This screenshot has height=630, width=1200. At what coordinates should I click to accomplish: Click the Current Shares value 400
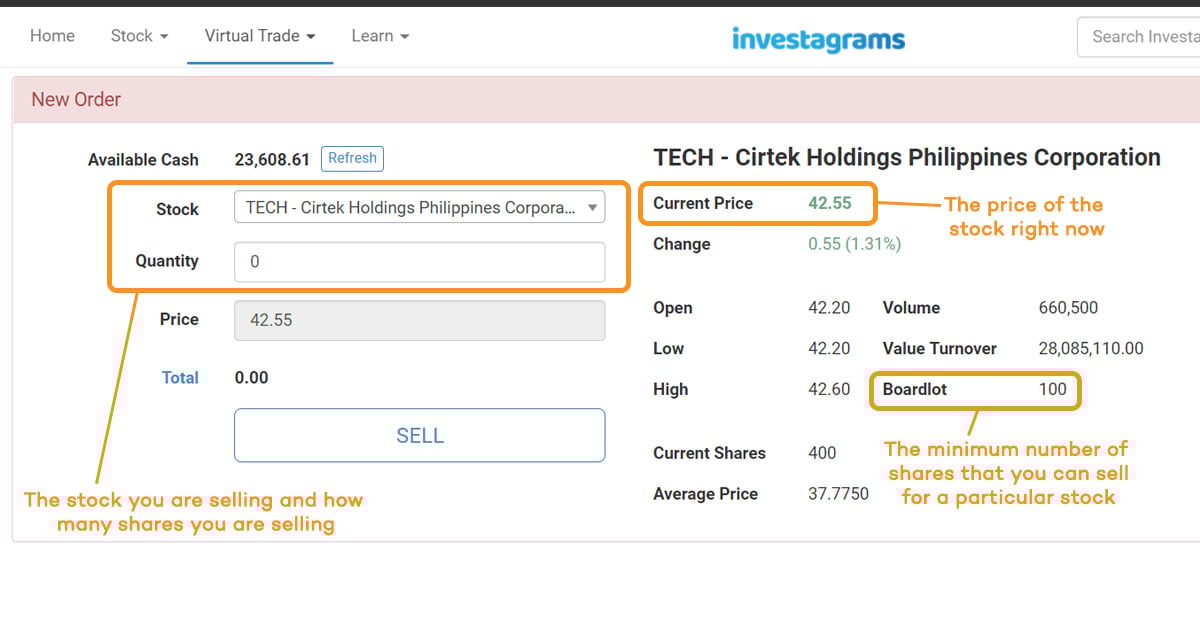(x=822, y=453)
